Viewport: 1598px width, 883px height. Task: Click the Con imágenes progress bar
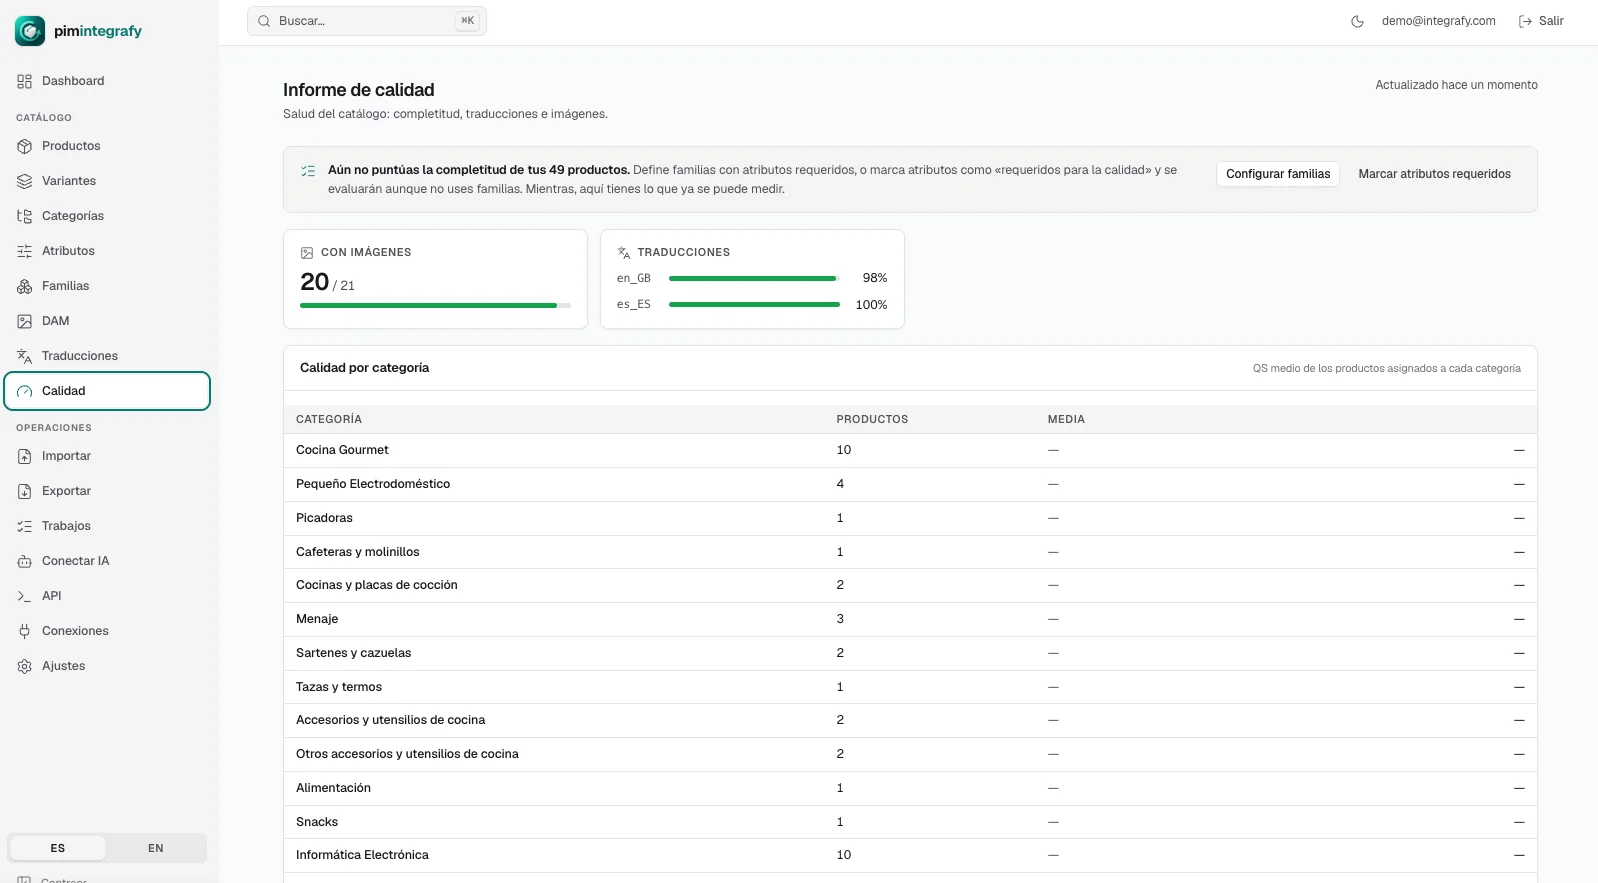pyautogui.click(x=435, y=305)
